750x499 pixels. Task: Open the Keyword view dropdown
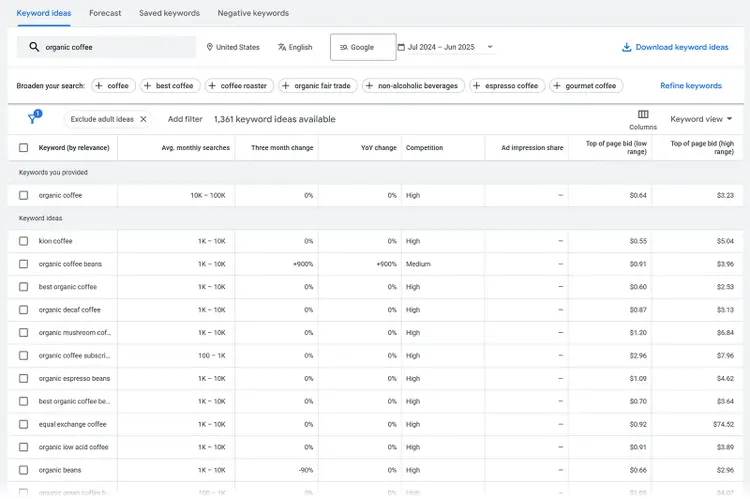point(701,119)
